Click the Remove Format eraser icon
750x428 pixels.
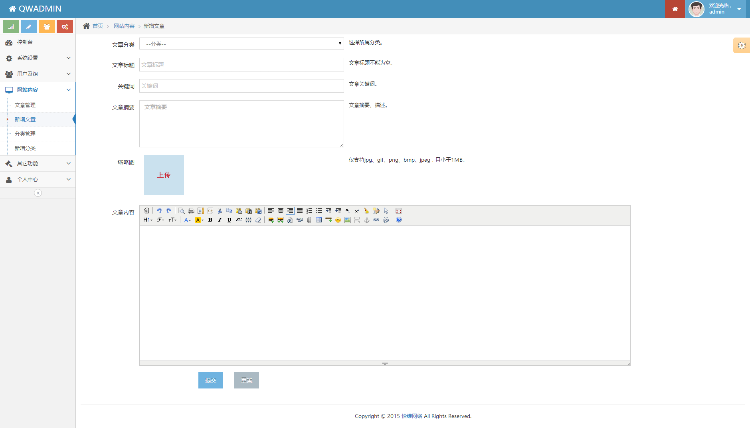[258, 220]
